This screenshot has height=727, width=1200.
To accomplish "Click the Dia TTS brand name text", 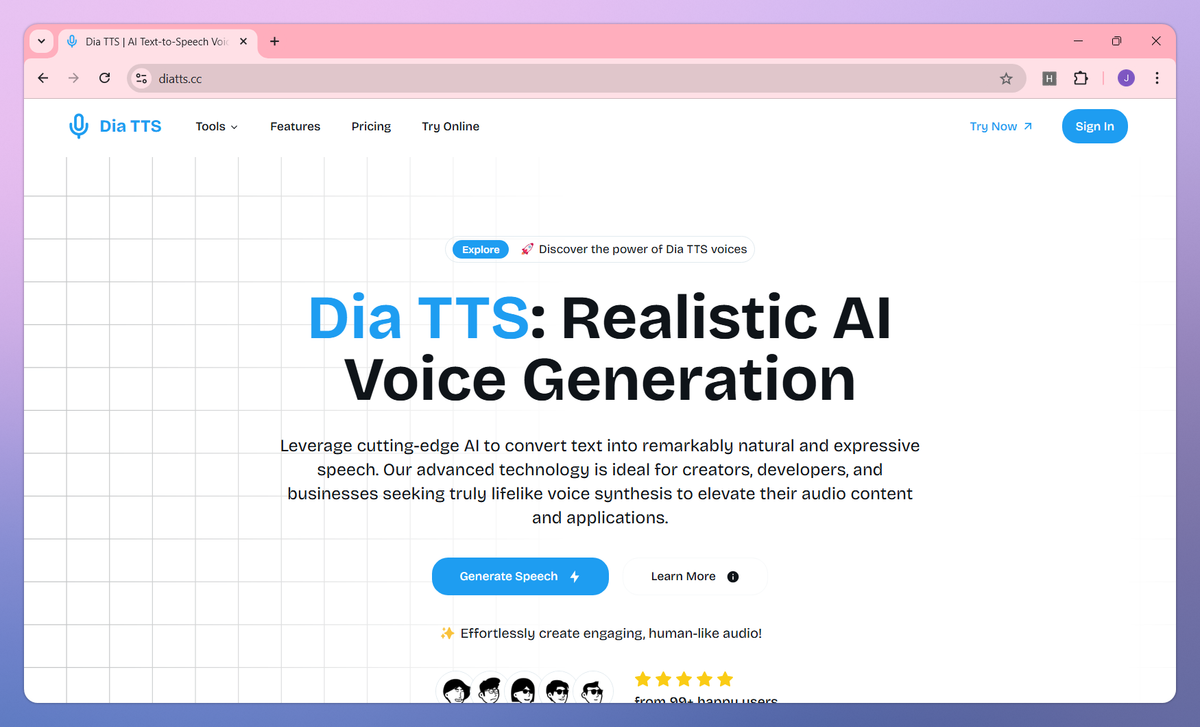I will point(130,126).
